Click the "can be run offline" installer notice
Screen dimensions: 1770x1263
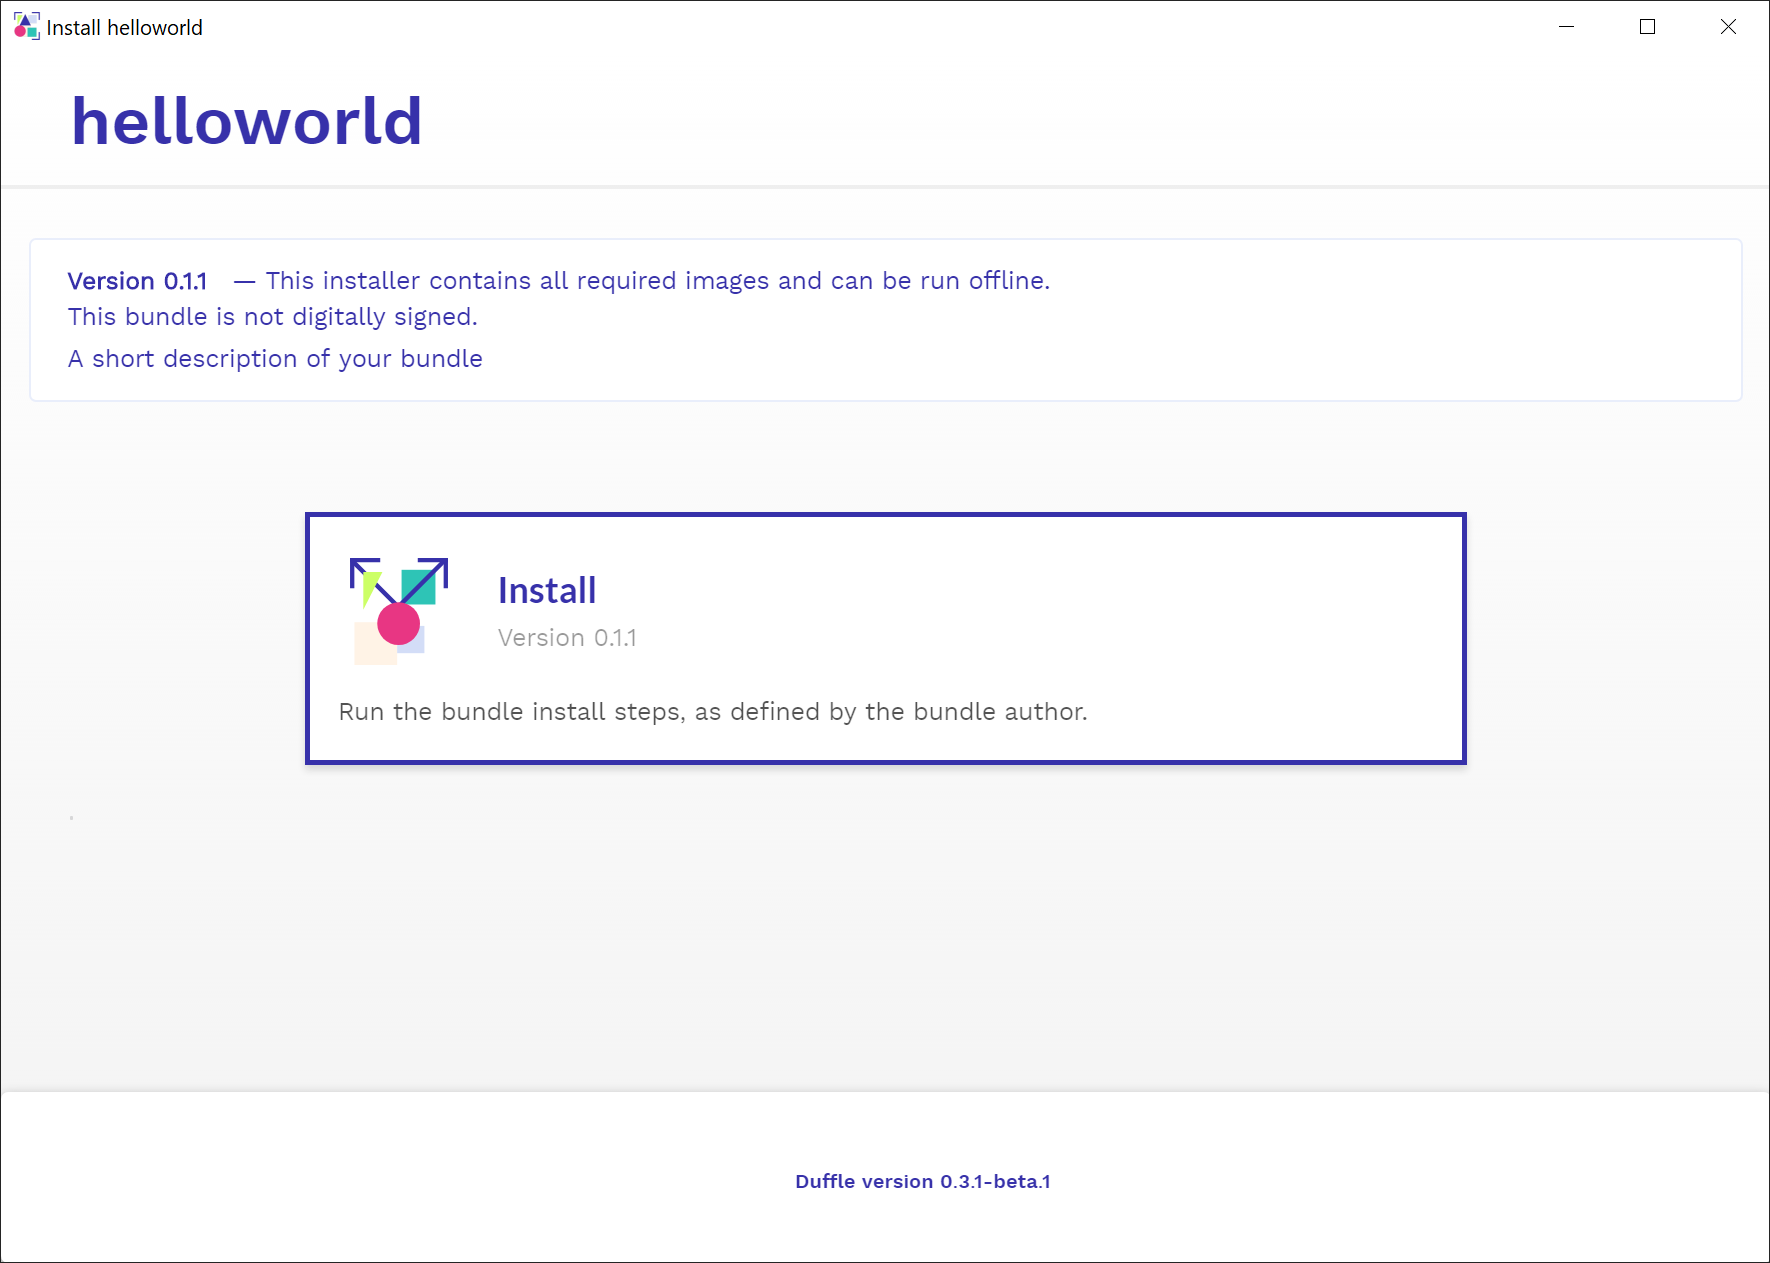coord(657,281)
